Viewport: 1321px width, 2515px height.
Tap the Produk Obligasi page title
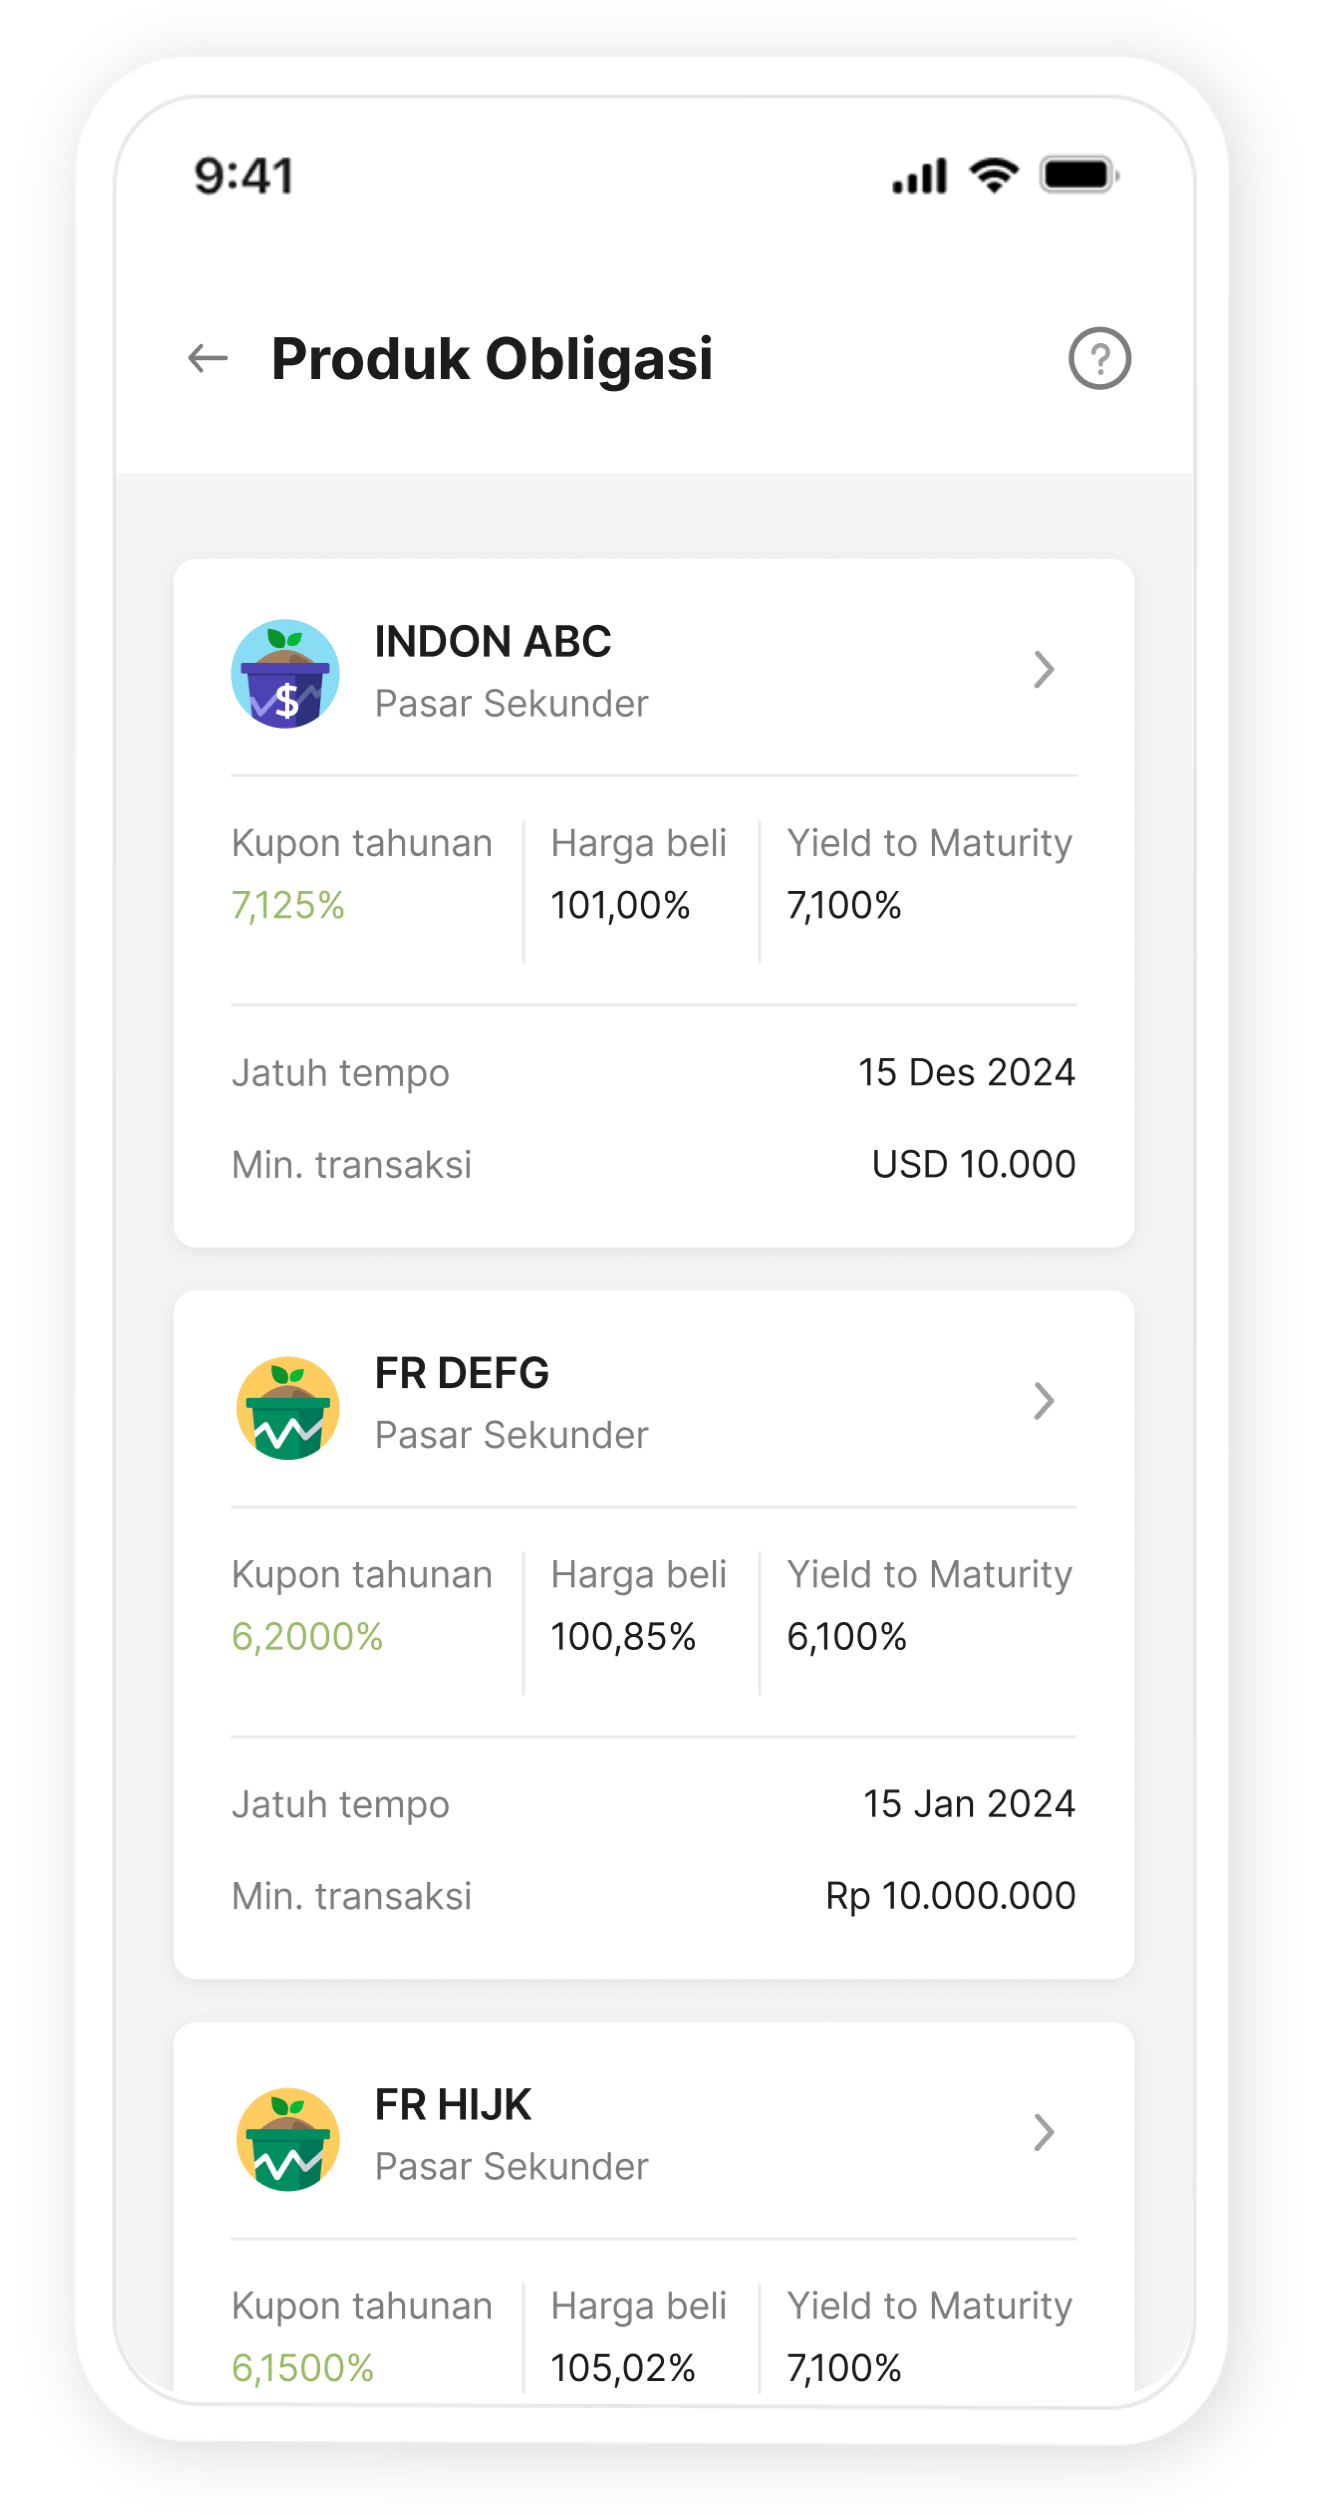point(492,358)
